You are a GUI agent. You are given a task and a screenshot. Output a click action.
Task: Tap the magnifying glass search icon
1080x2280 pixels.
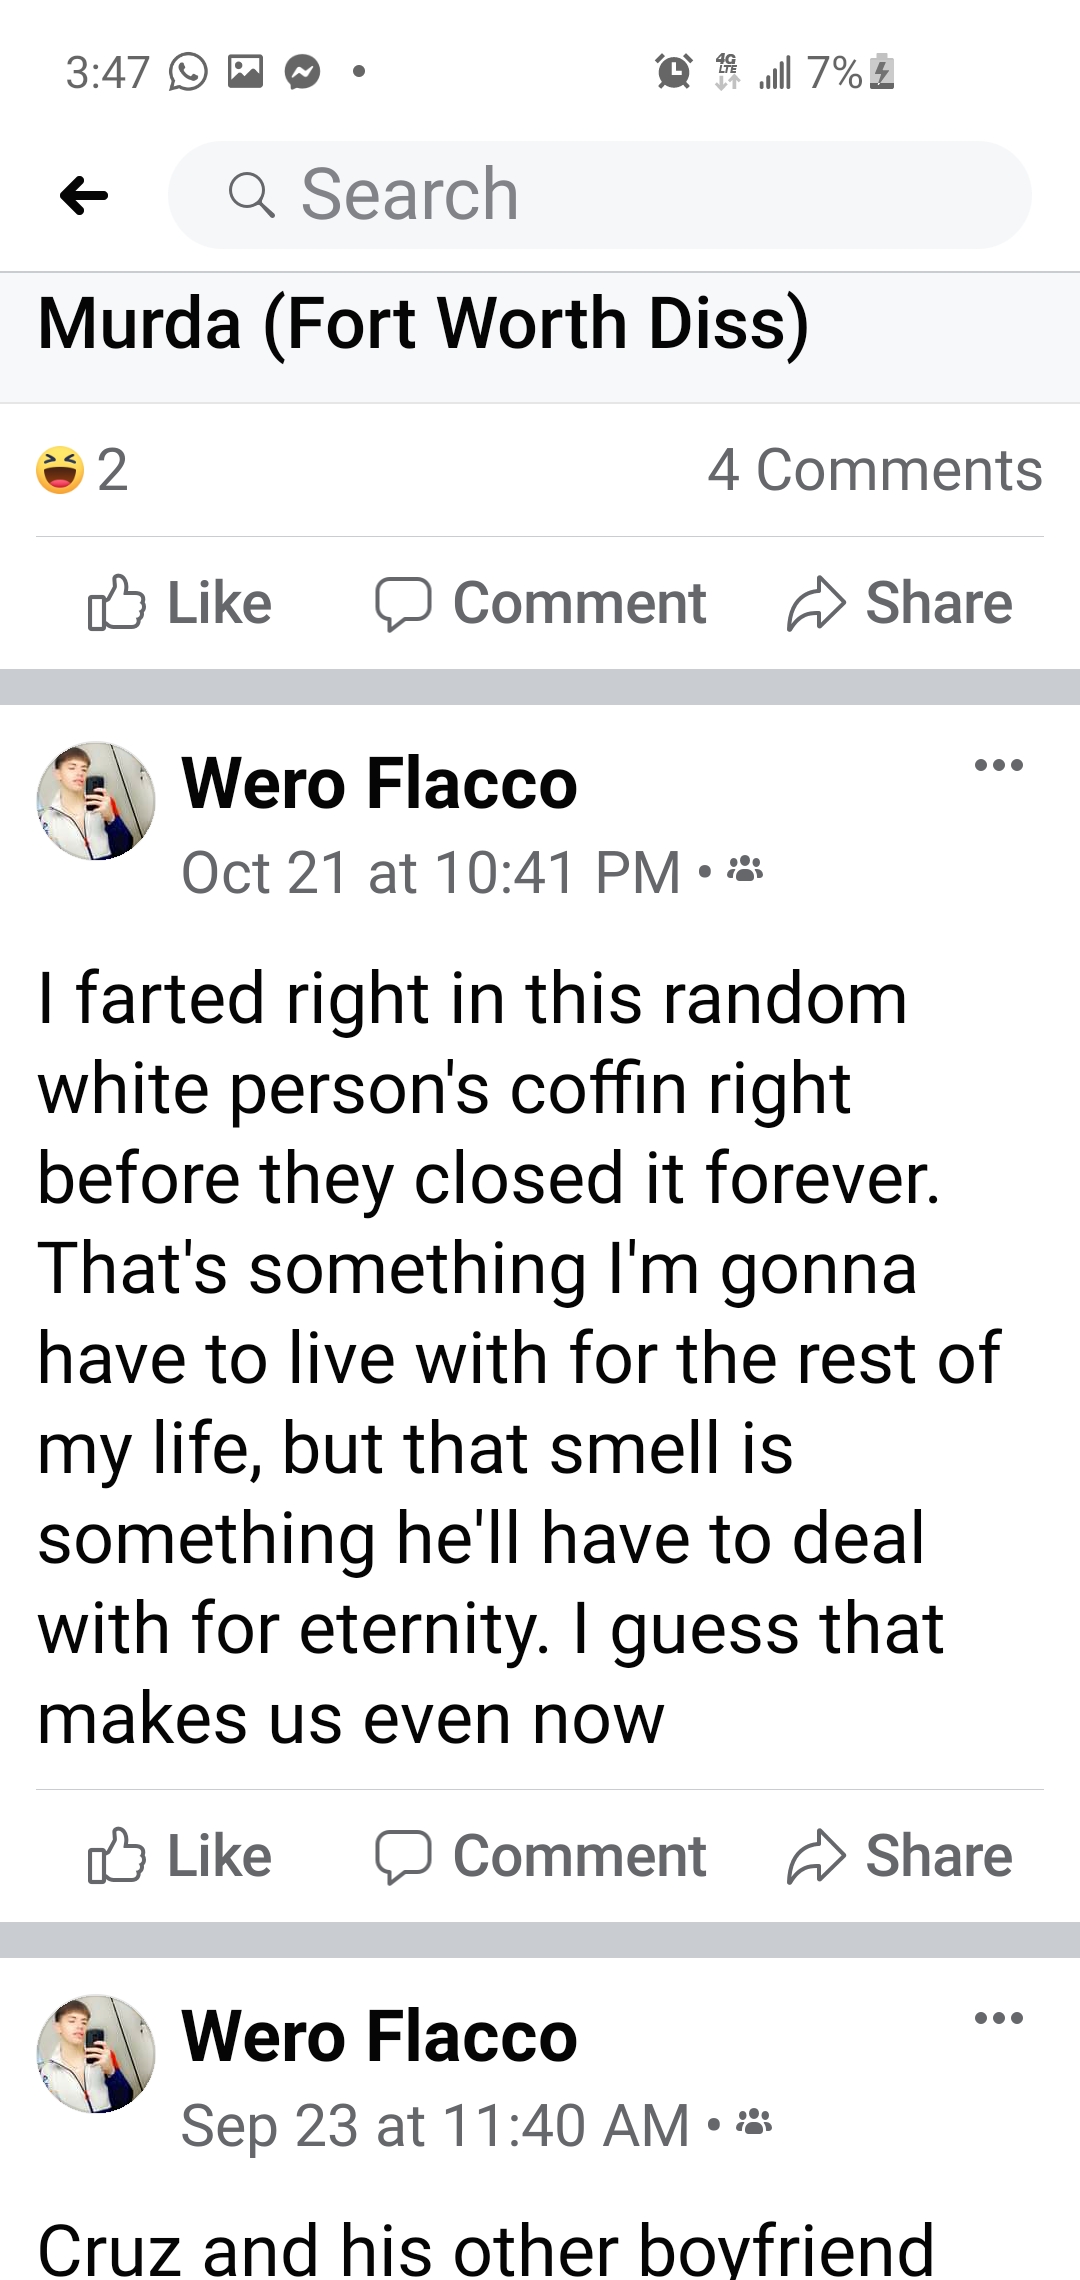pyautogui.click(x=251, y=195)
